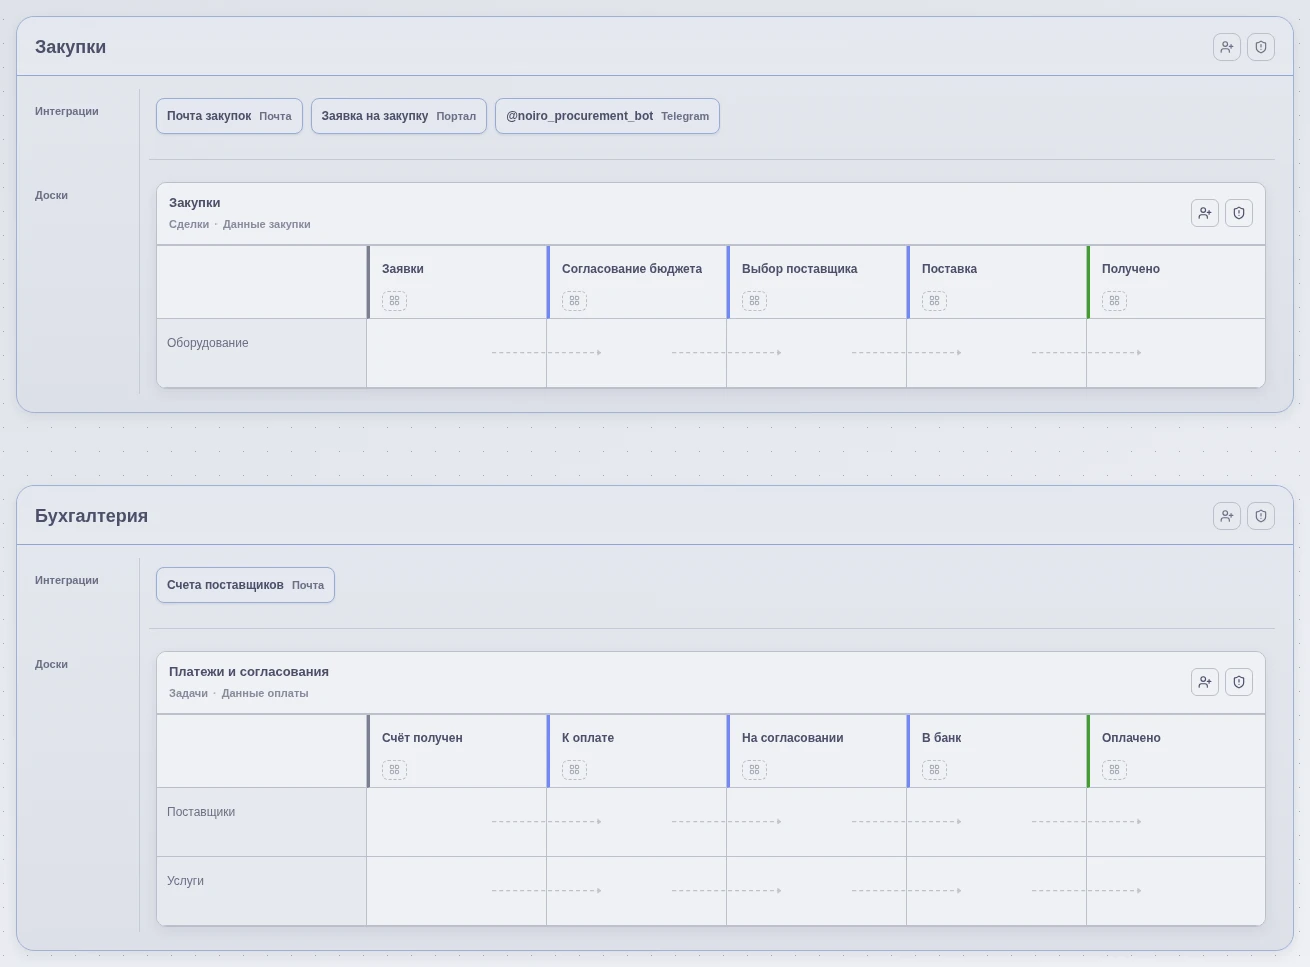
Task: Open Почта закупок integration chip
Action: point(229,116)
